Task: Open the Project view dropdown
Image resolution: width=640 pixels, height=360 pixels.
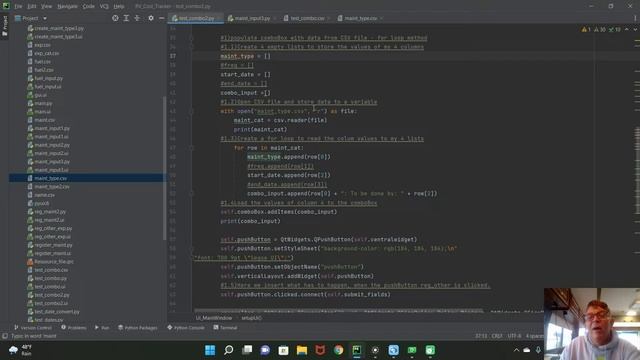Action: (31, 18)
